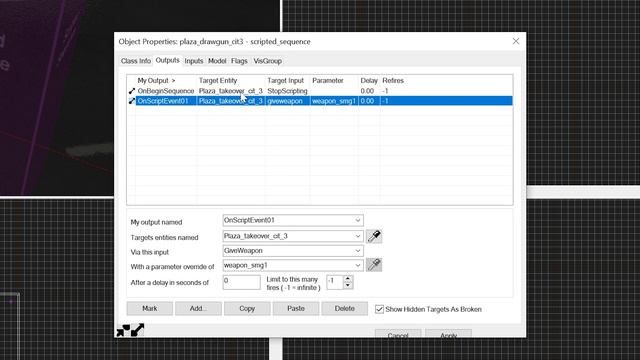Select the OnScriptEvent01 output row
Screen dimensions: 640x360
click(x=320, y=101)
